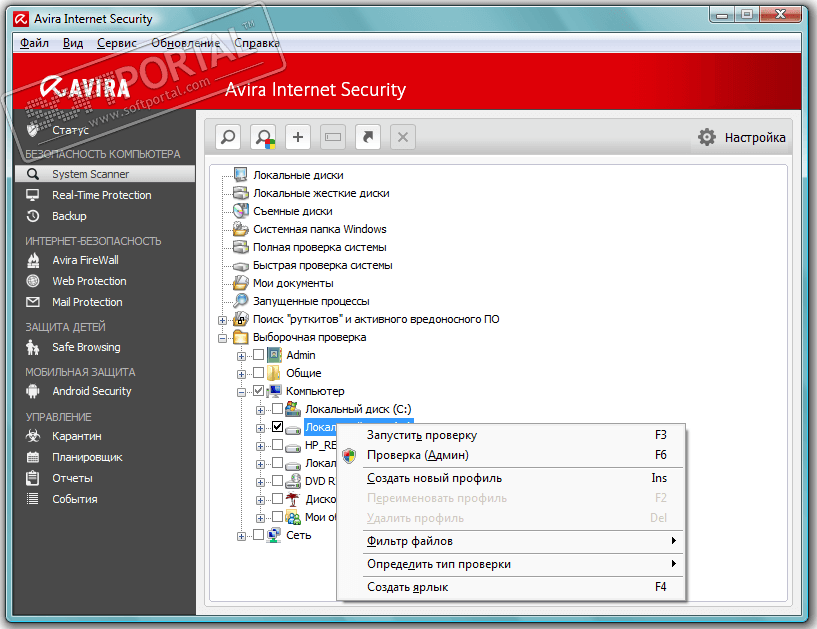
Task: Choose Создать ярлык from context menu
Action: click(x=511, y=587)
